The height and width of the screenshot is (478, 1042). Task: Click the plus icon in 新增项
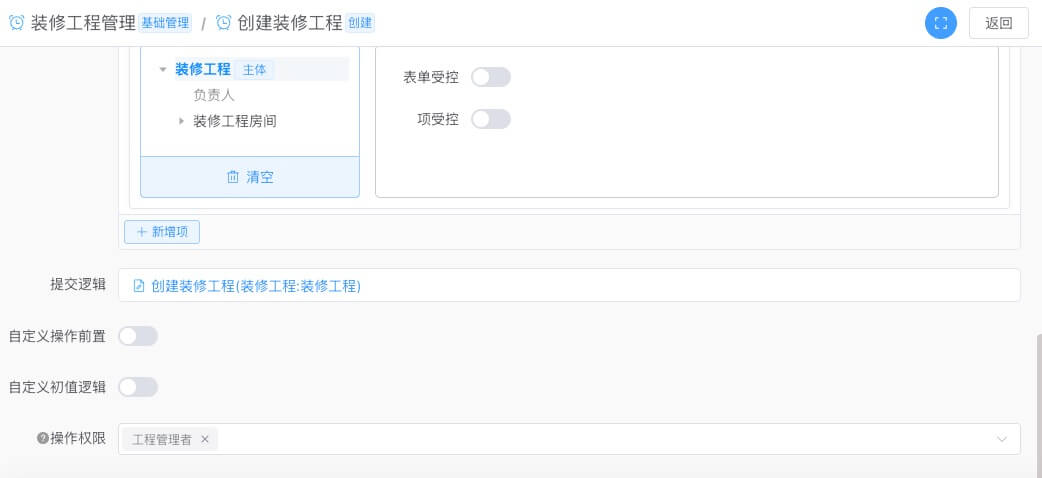(141, 232)
